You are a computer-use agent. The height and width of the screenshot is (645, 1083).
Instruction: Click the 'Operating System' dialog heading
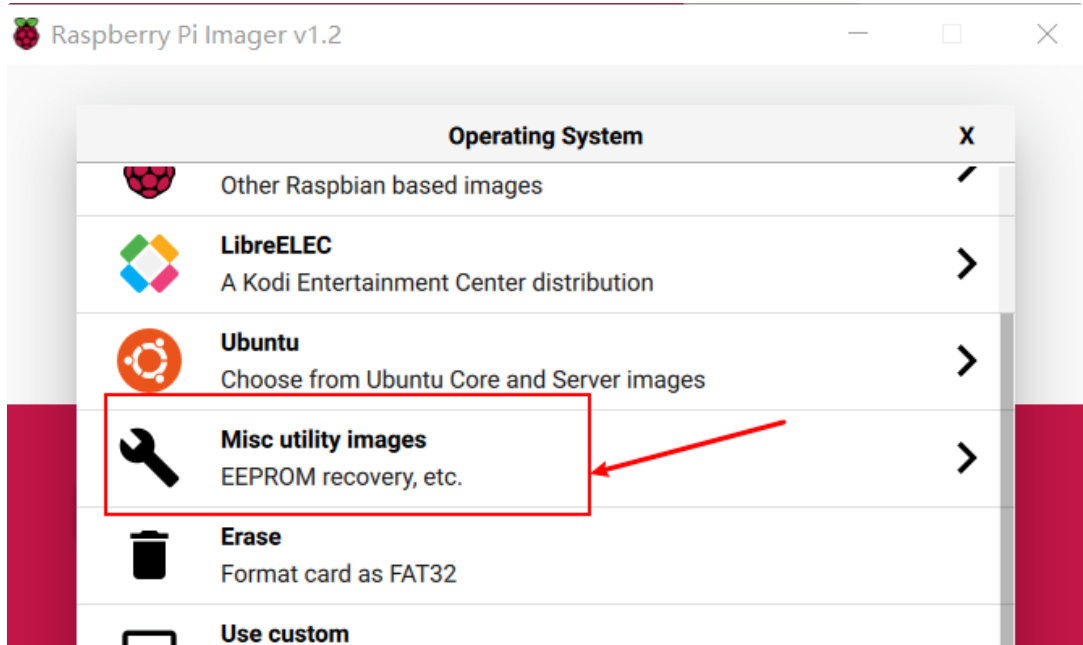tap(546, 136)
